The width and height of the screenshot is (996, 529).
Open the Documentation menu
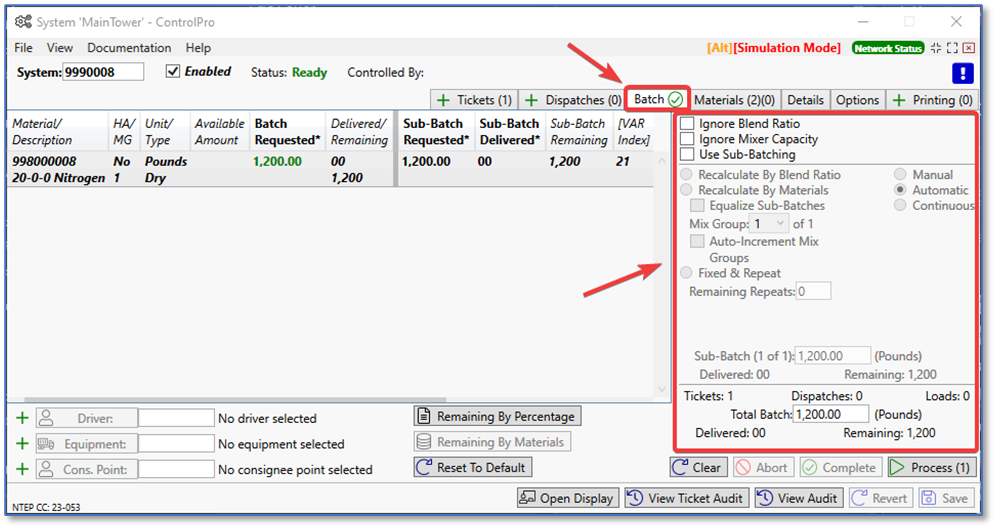coord(129,48)
